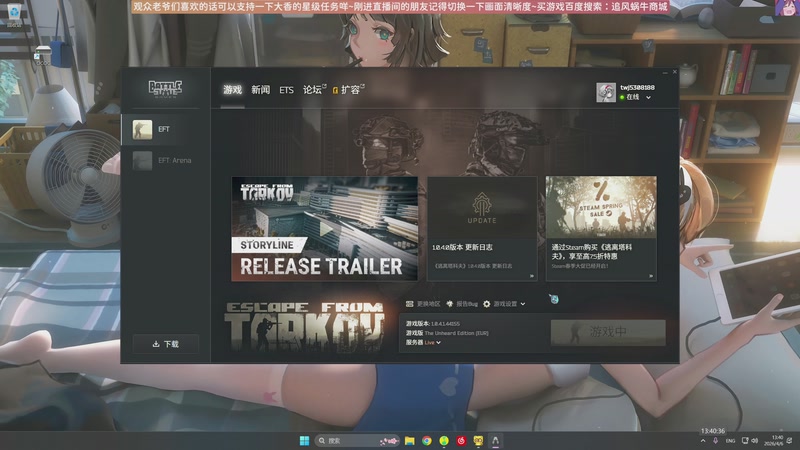Open File Explorer from the taskbar
This screenshot has height=450, width=800.
coord(410,440)
